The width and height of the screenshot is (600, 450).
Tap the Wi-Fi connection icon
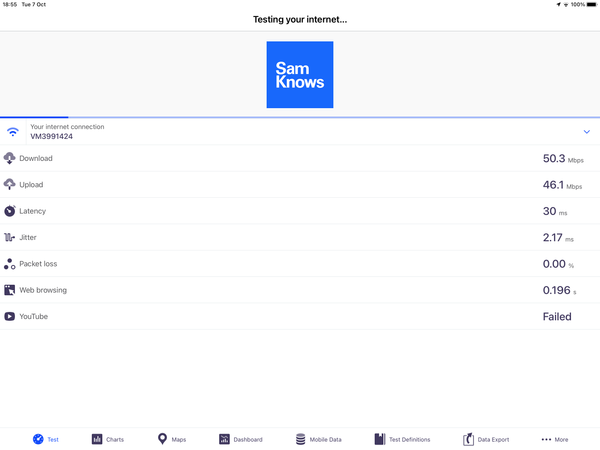click(13, 132)
